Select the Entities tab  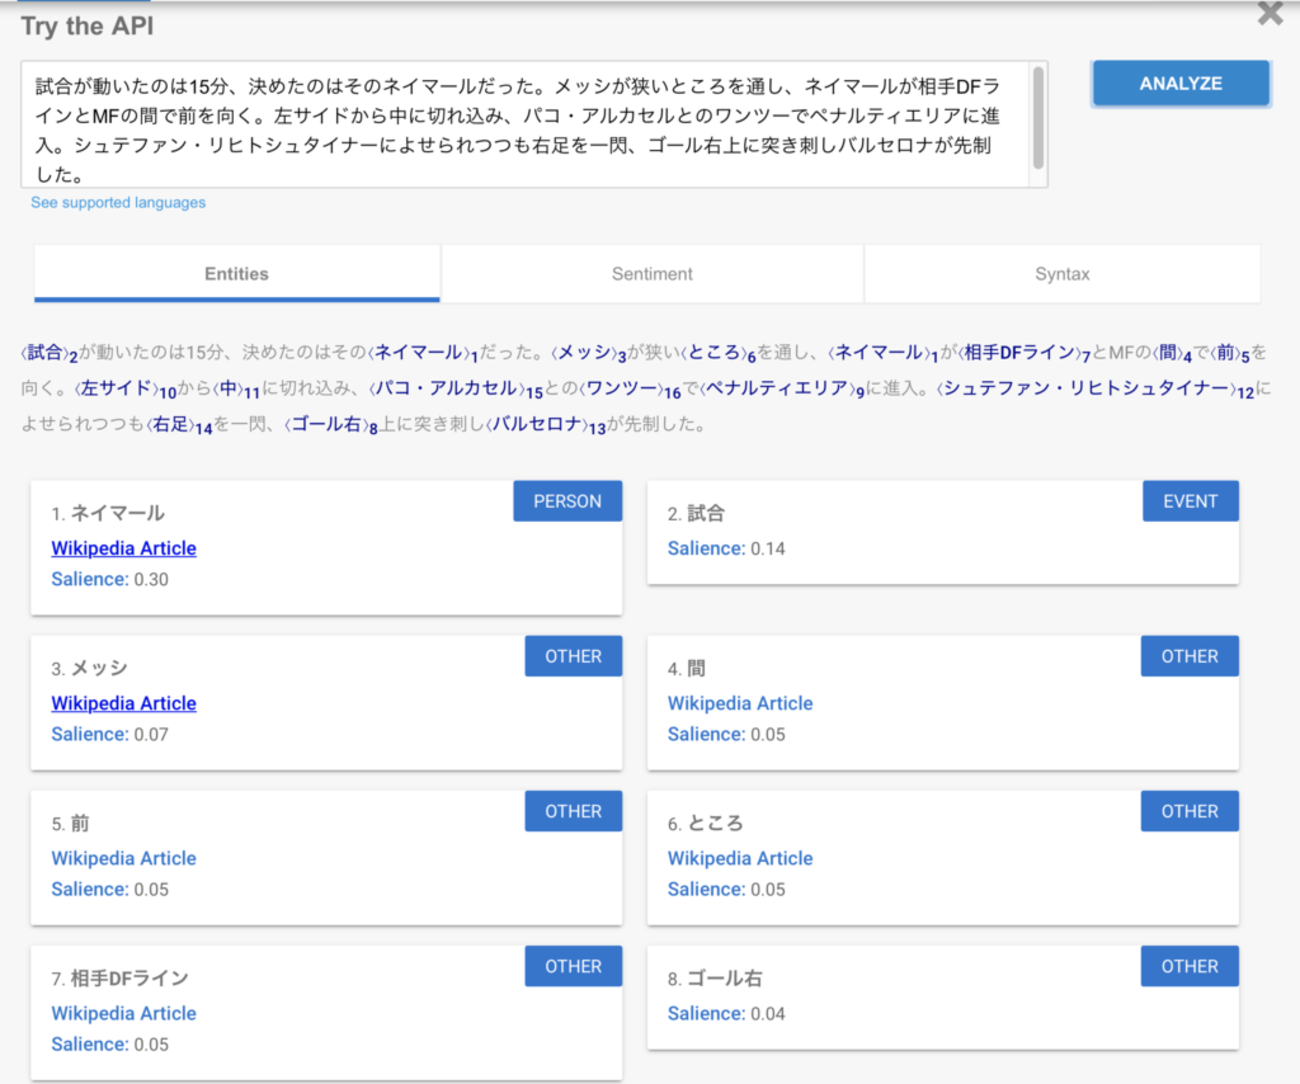click(237, 274)
